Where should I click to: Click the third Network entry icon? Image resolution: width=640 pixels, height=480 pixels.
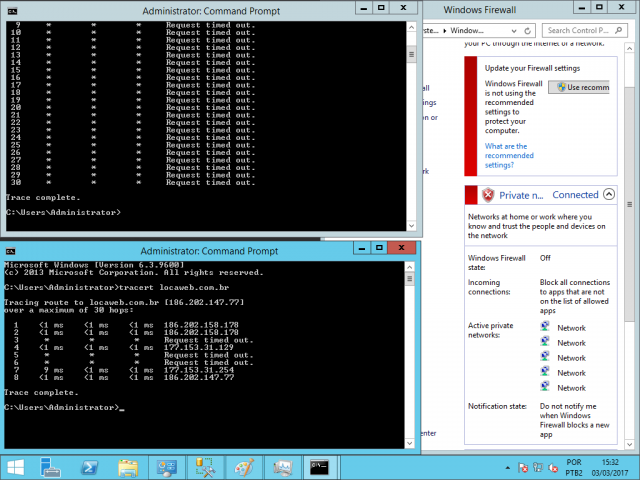coord(545,357)
